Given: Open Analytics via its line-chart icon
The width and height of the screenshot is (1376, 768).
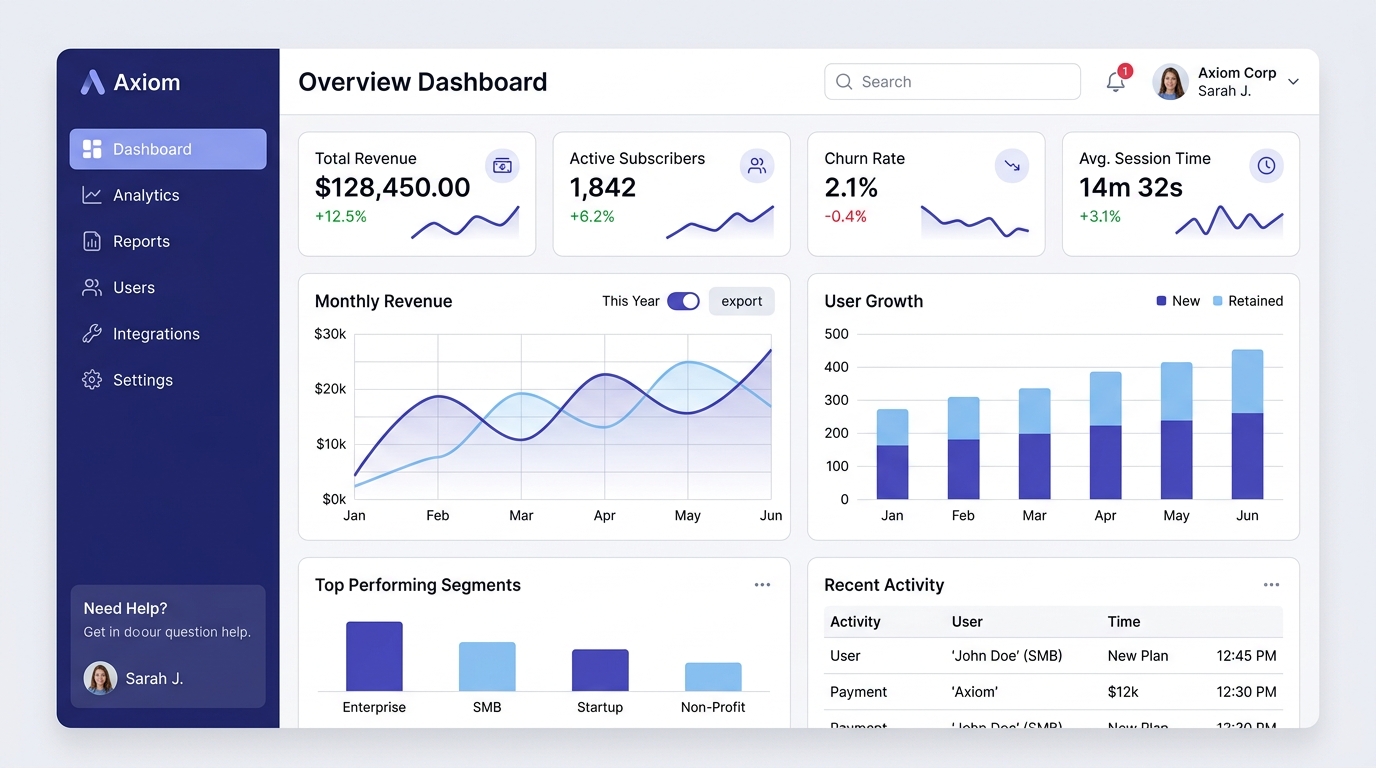Looking at the screenshot, I should (92, 195).
